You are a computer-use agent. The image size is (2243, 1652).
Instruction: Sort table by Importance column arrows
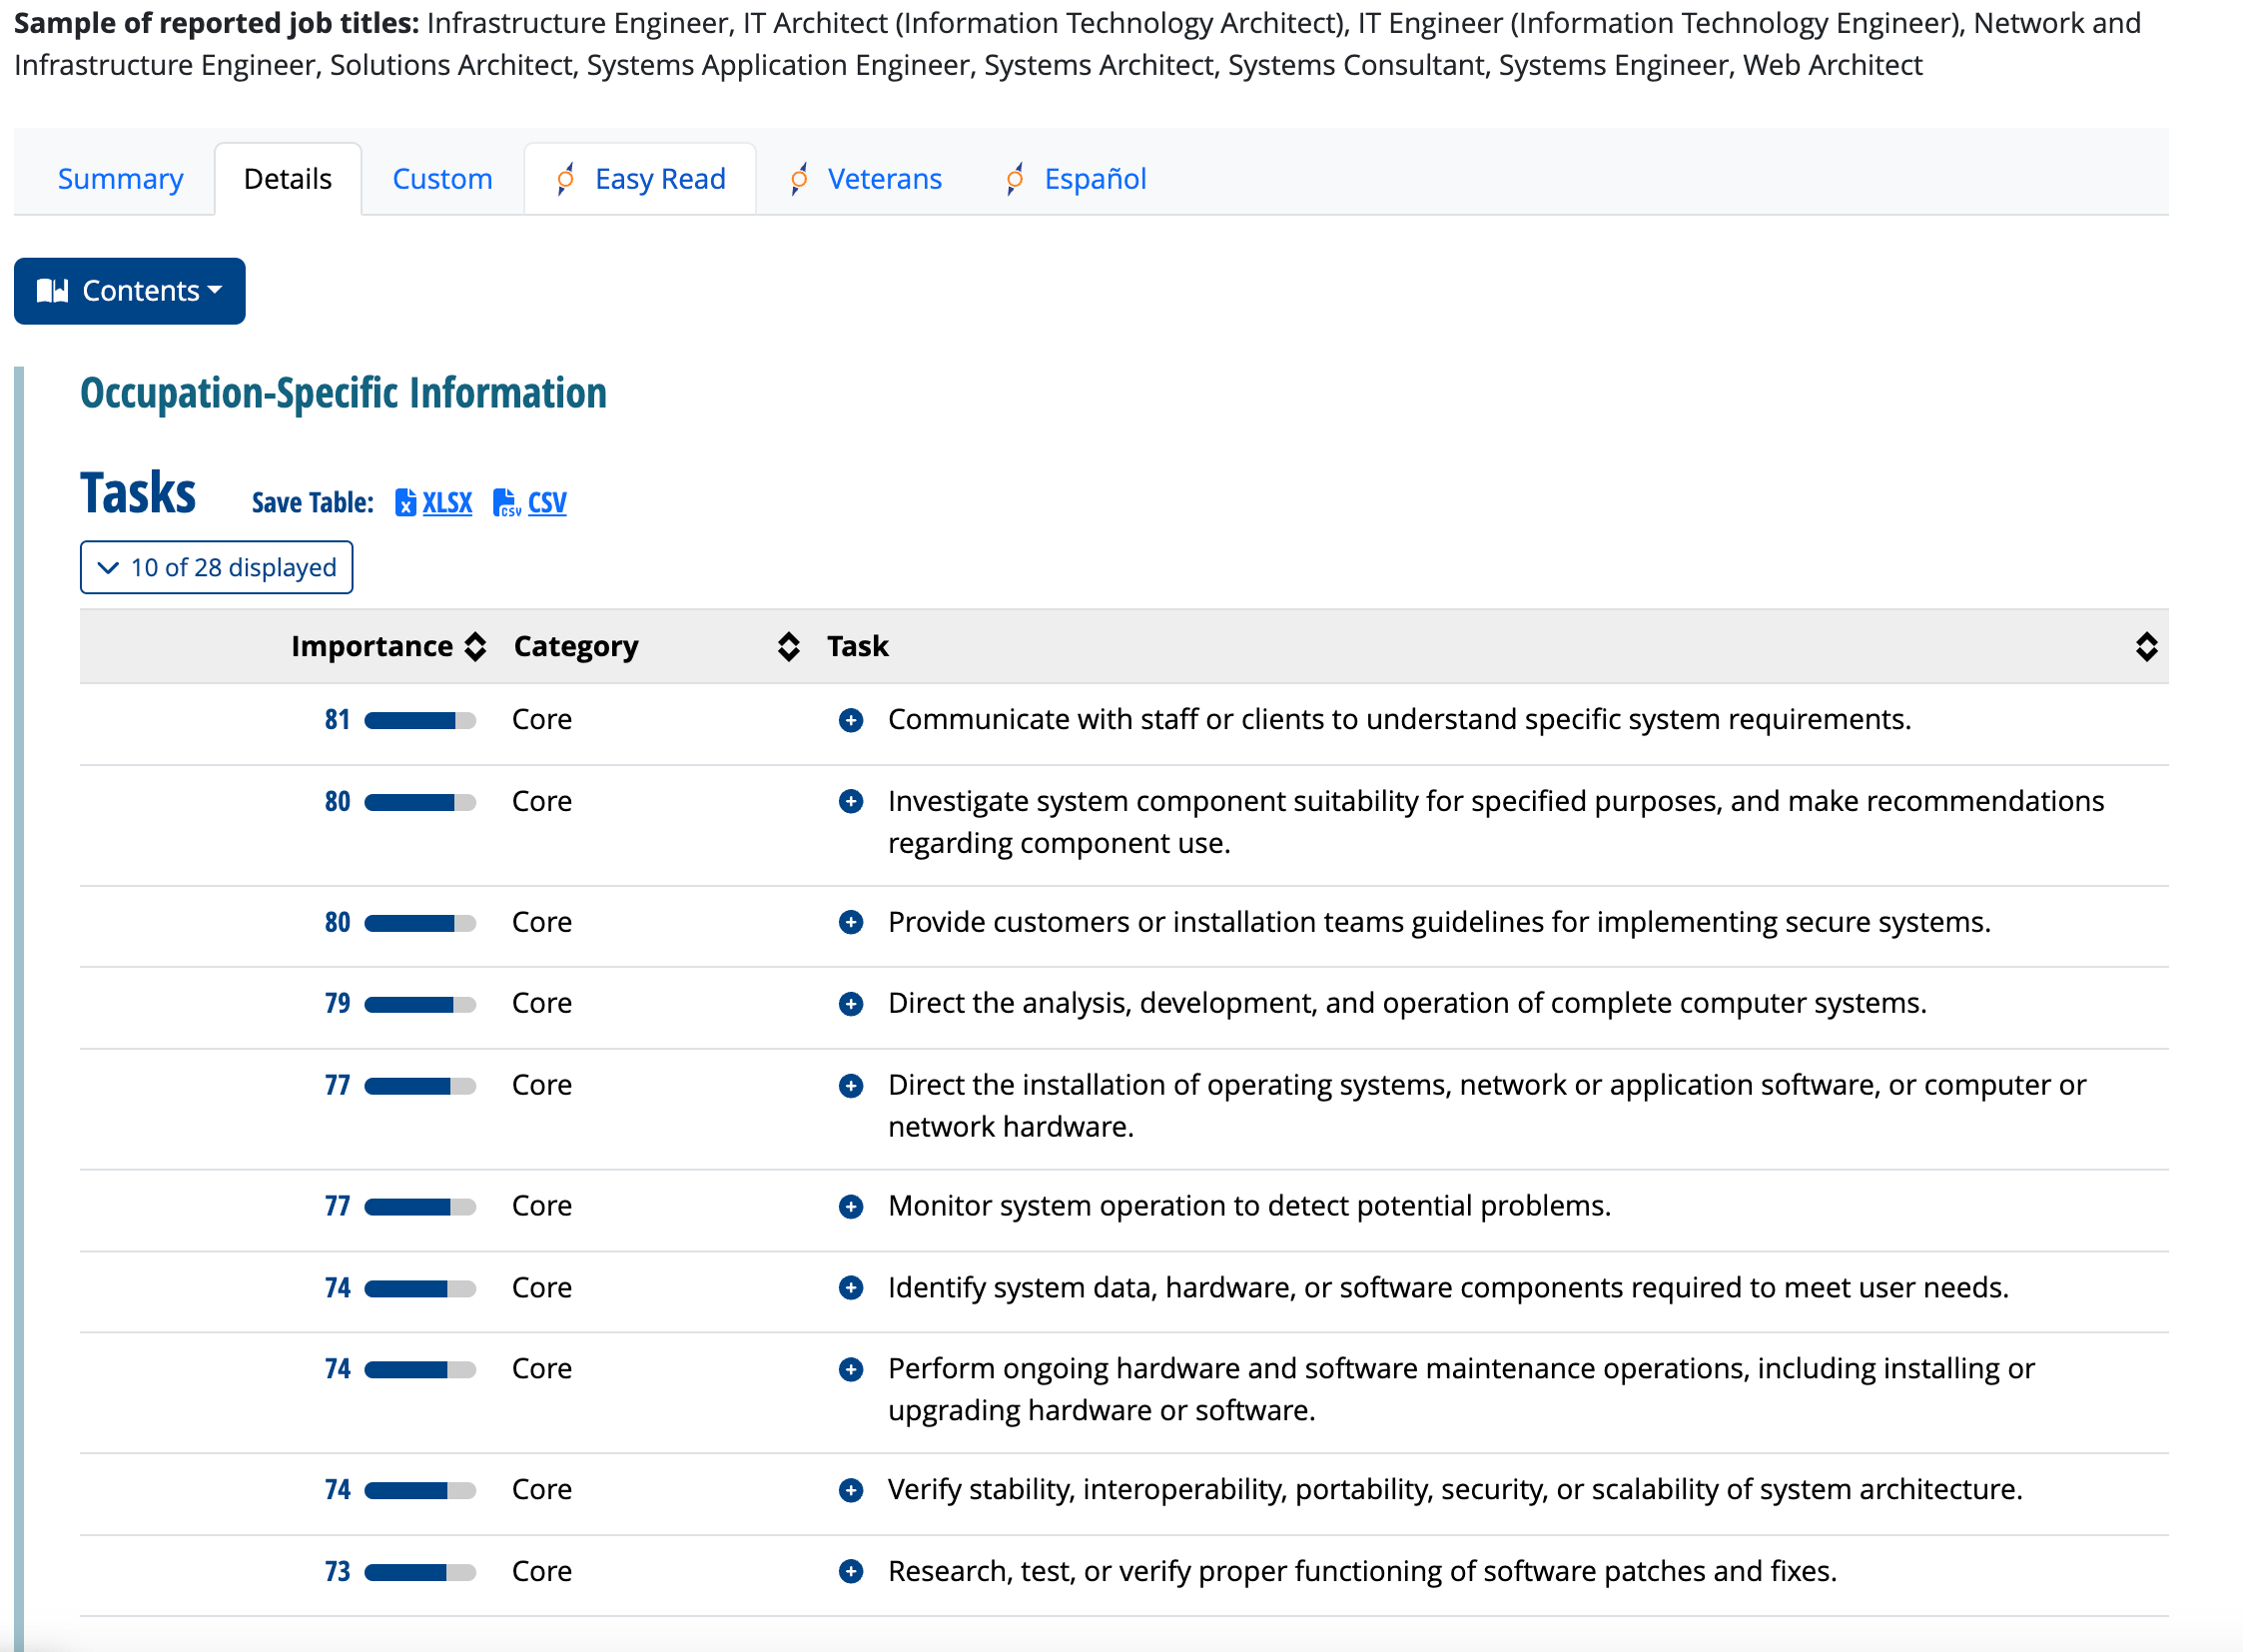(476, 647)
